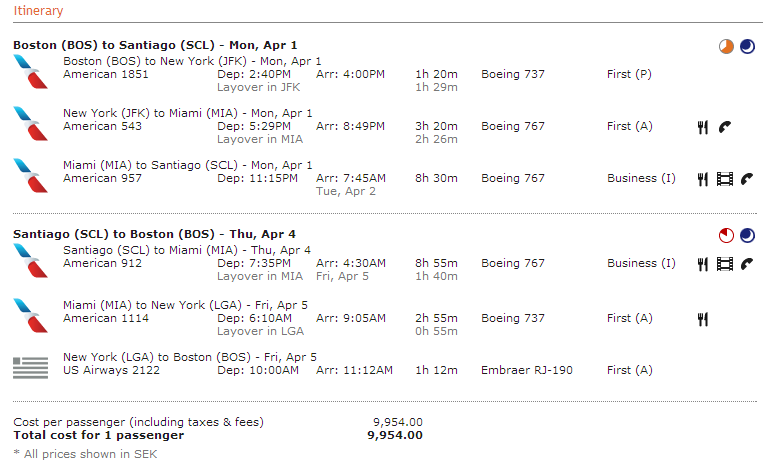This screenshot has width=778, height=460.
Task: Click the blue moon icon beside Boston to Santiago
Action: click(x=747, y=46)
